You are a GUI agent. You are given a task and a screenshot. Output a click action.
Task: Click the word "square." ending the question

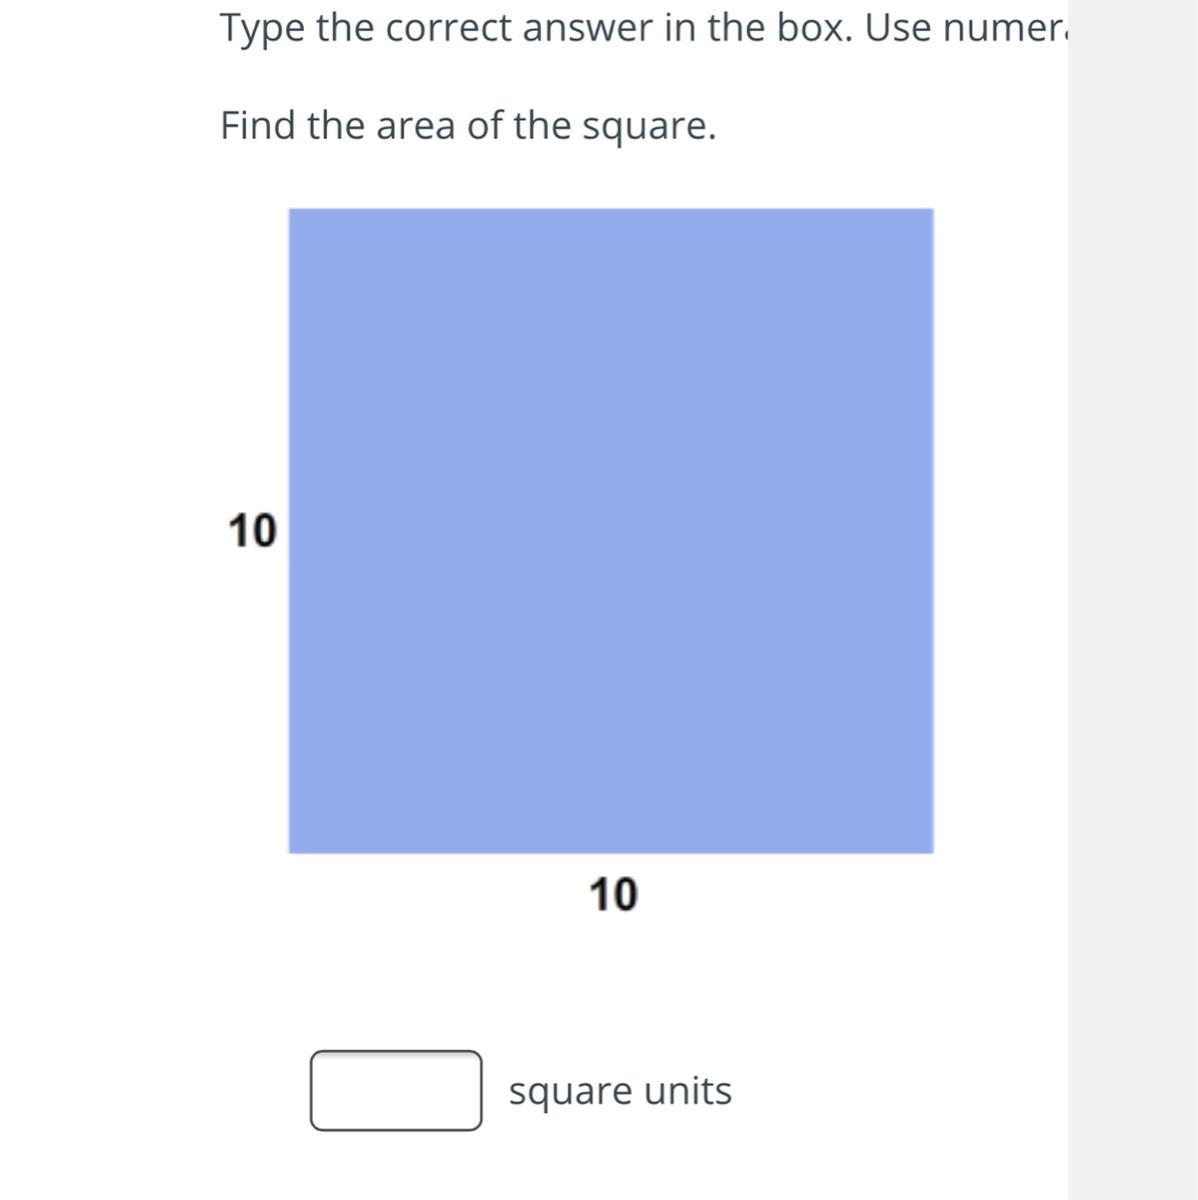pos(649,127)
